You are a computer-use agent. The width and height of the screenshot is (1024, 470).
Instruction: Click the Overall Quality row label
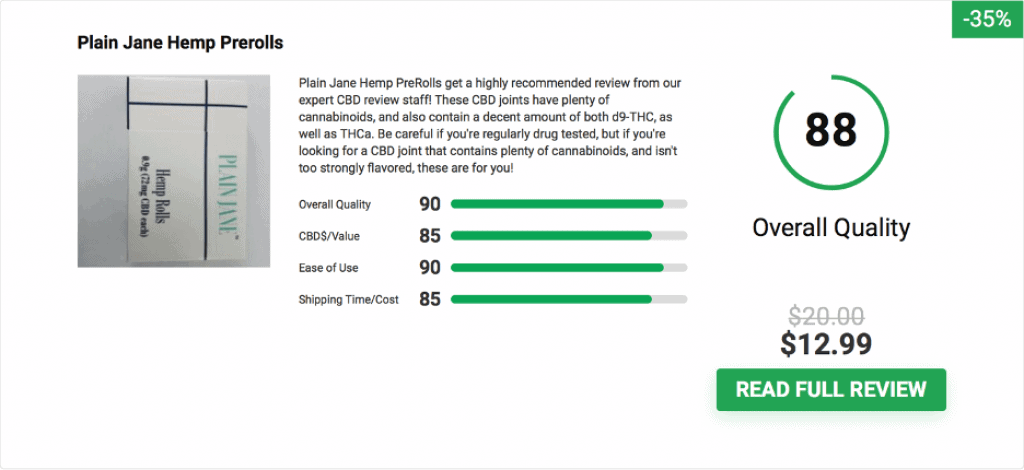(x=334, y=204)
